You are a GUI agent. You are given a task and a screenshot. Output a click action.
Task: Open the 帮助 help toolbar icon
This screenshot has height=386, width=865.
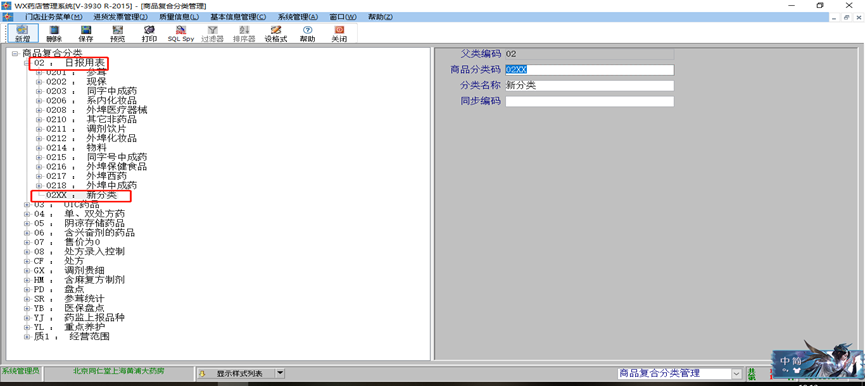[307, 33]
